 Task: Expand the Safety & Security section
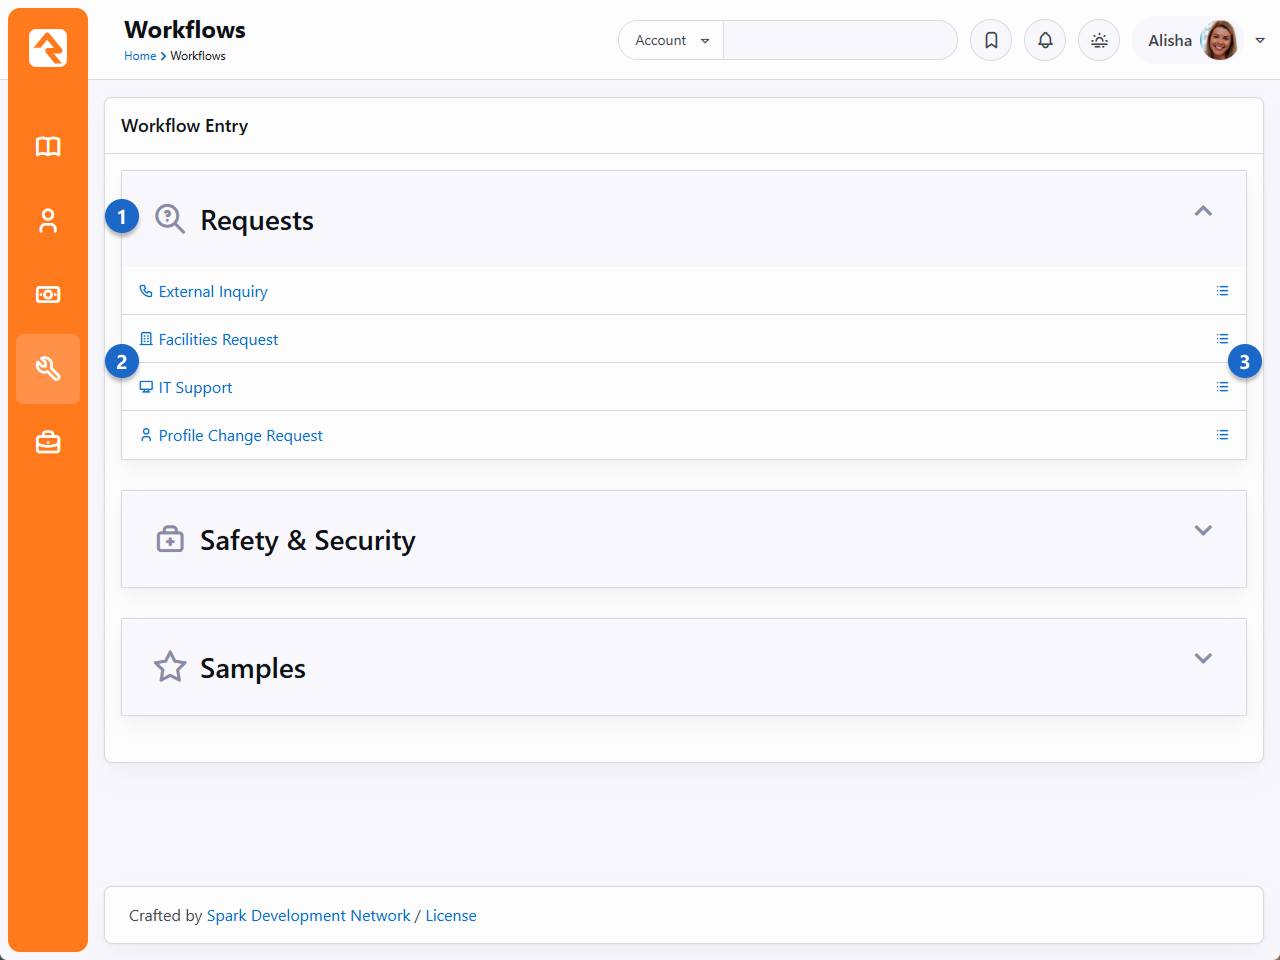click(1203, 530)
